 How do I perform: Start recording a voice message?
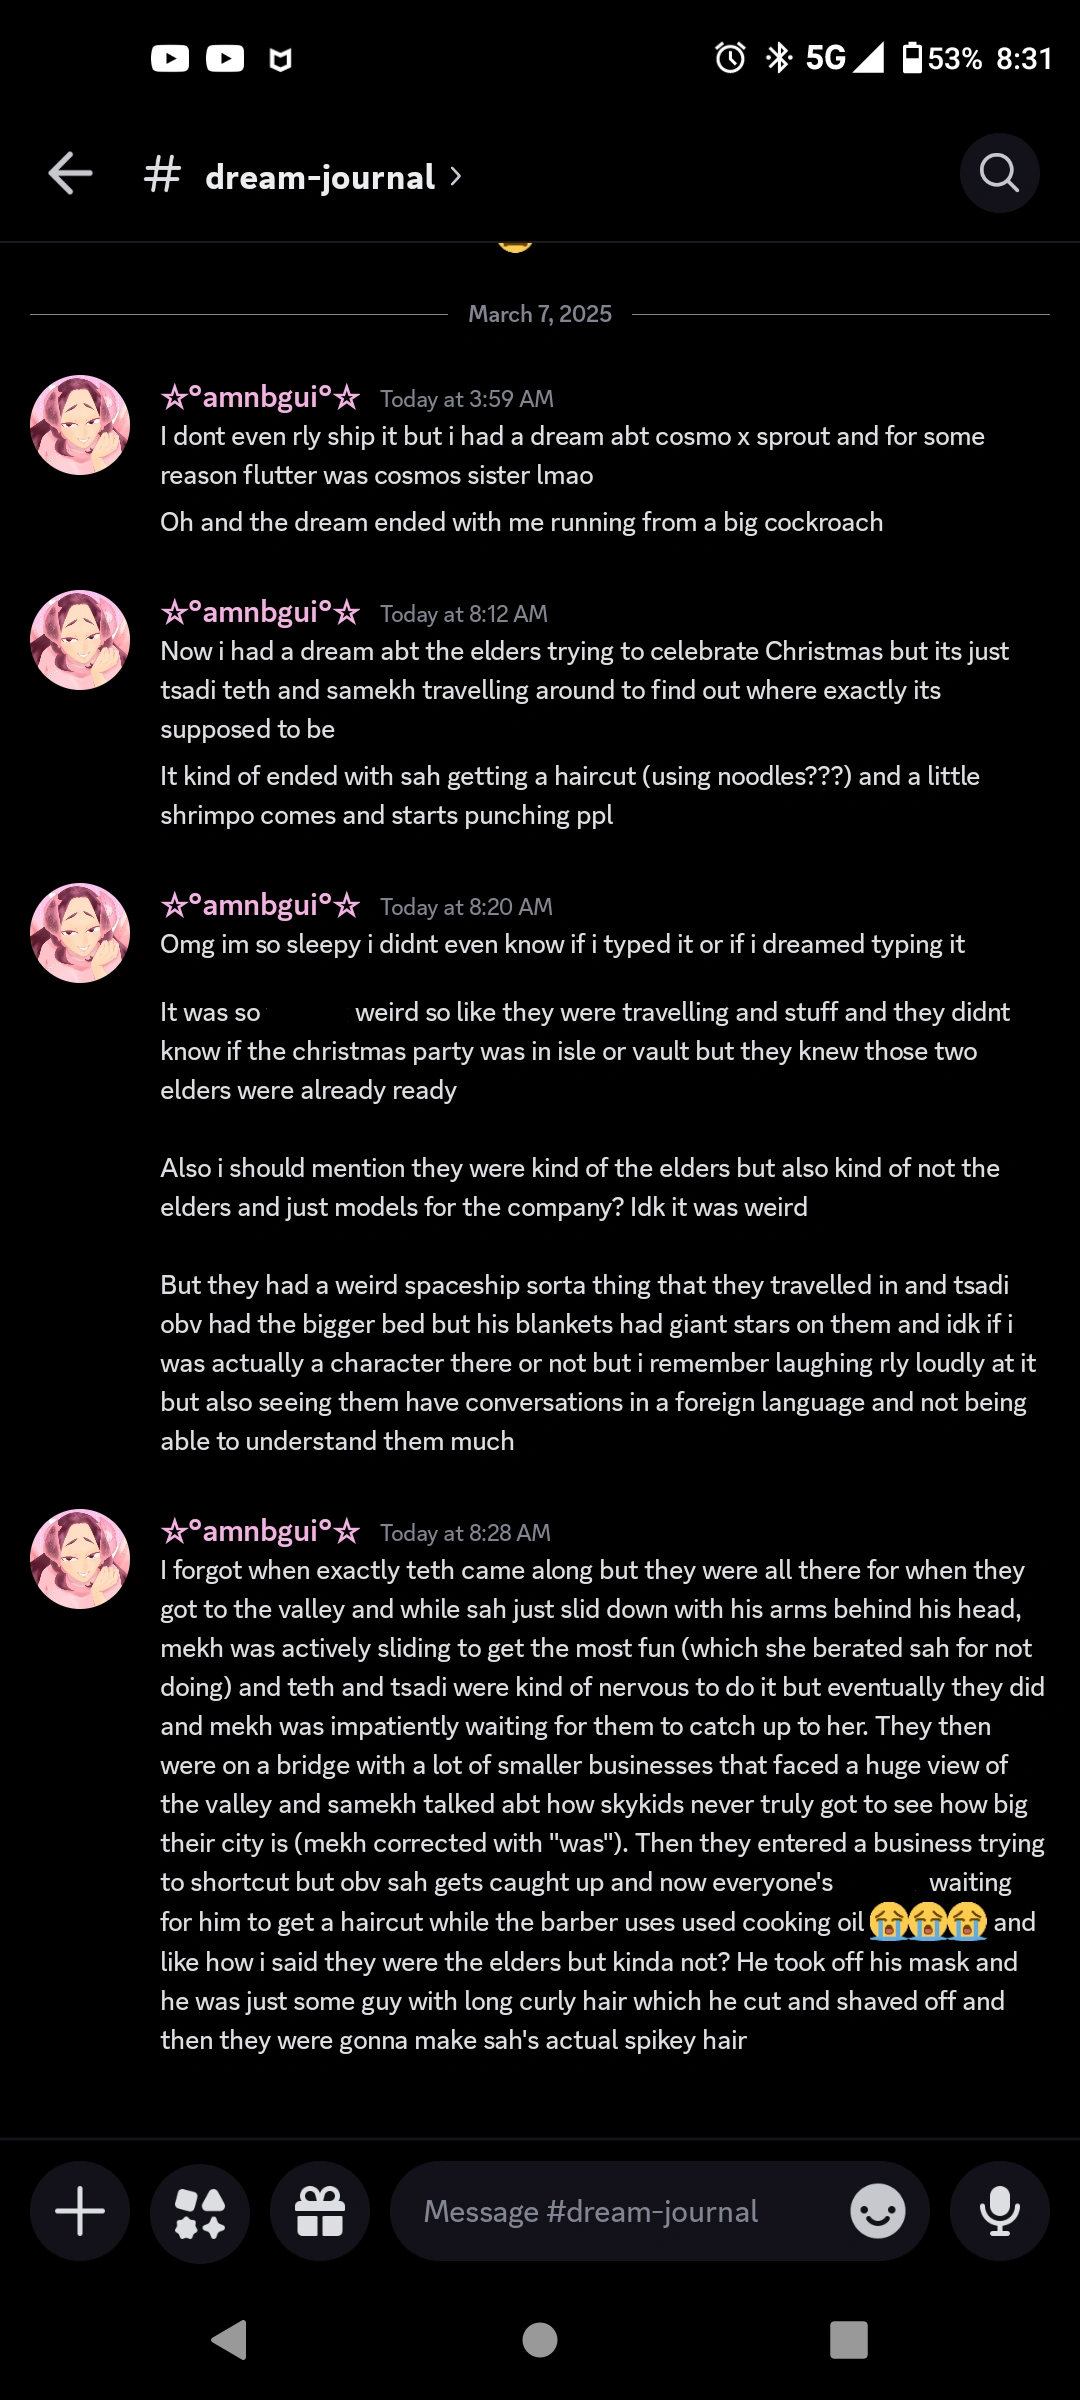(999, 2211)
